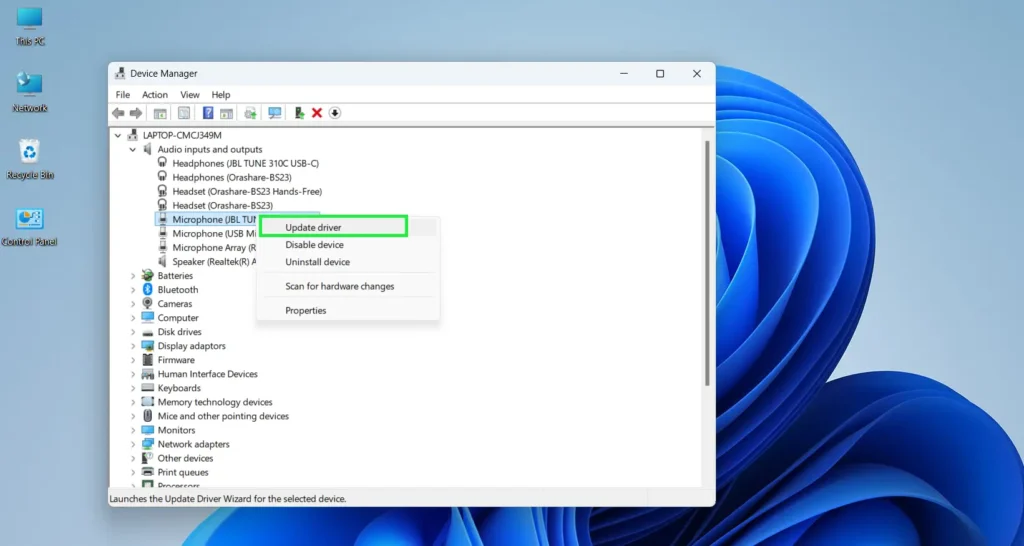Viewport: 1024px width, 546px height.
Task: Click the 'Memory technology devices' label
Action: 215,402
